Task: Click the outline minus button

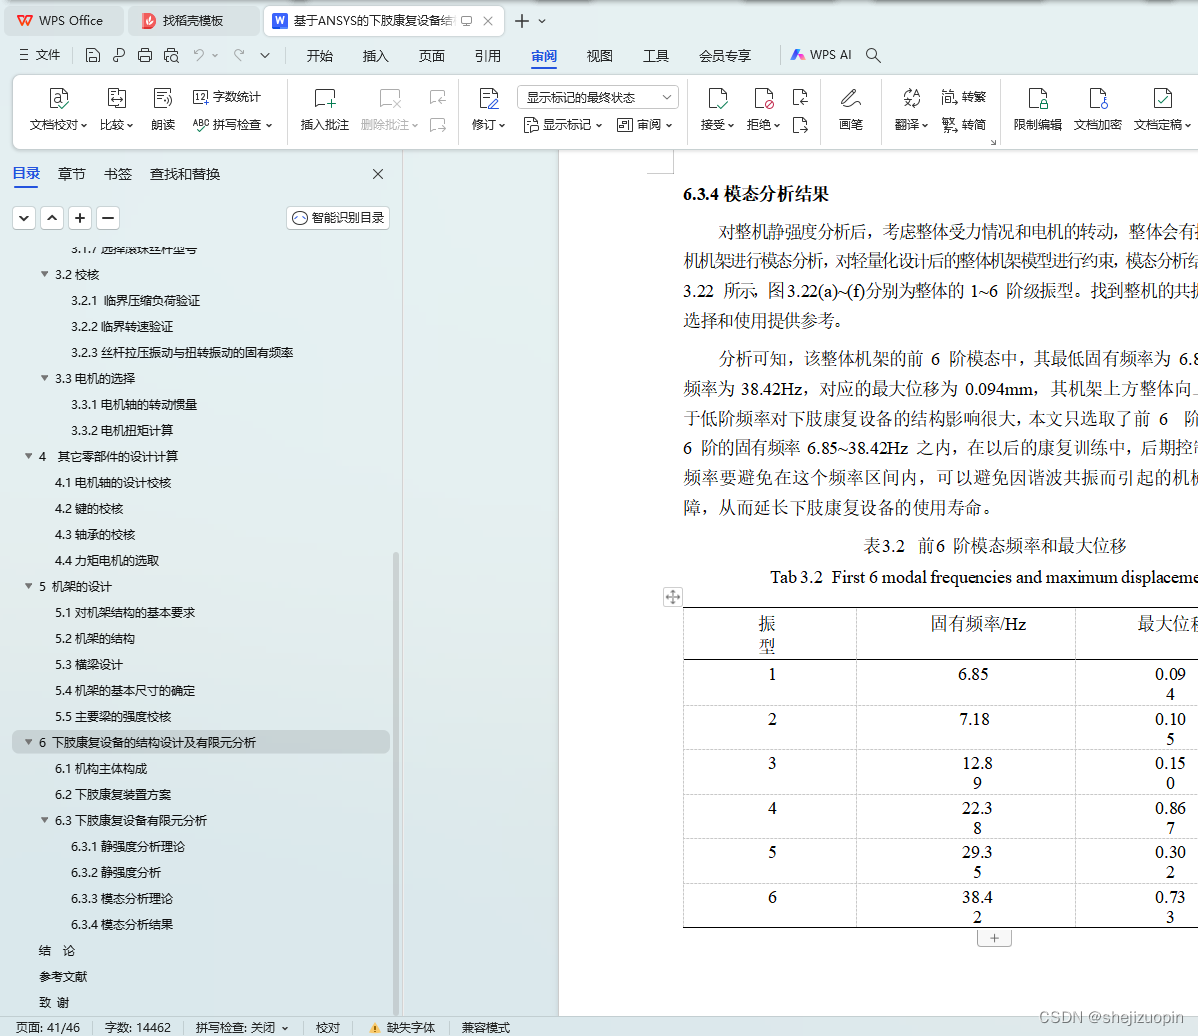Action: click(108, 218)
